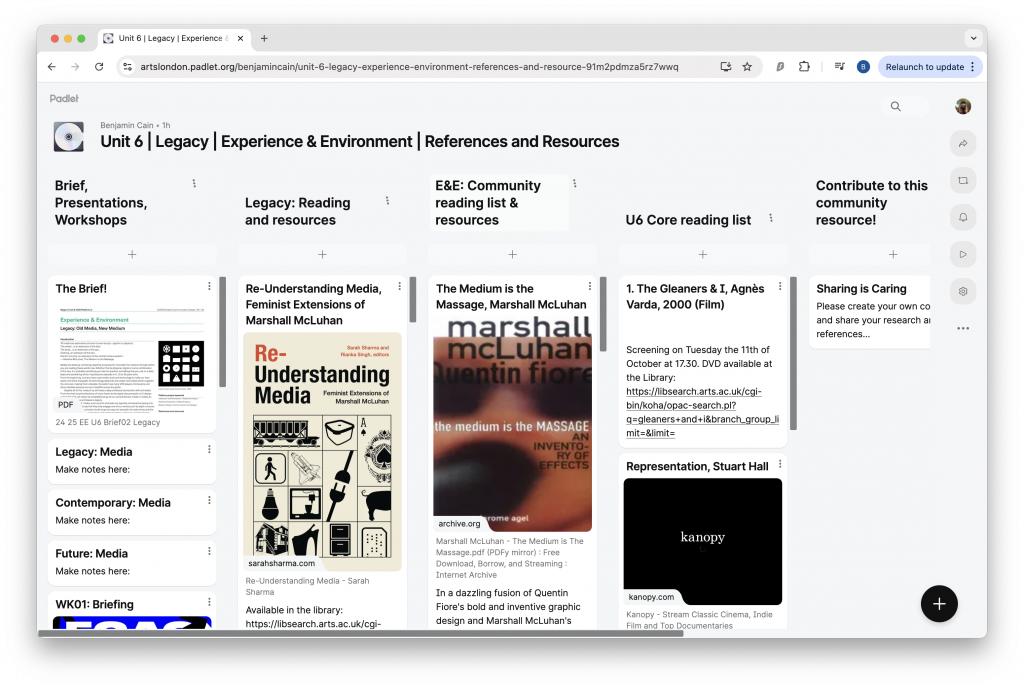This screenshot has width=1024, height=687.
Task: Click the U6 Core reading list scrollbar
Action: point(793,353)
